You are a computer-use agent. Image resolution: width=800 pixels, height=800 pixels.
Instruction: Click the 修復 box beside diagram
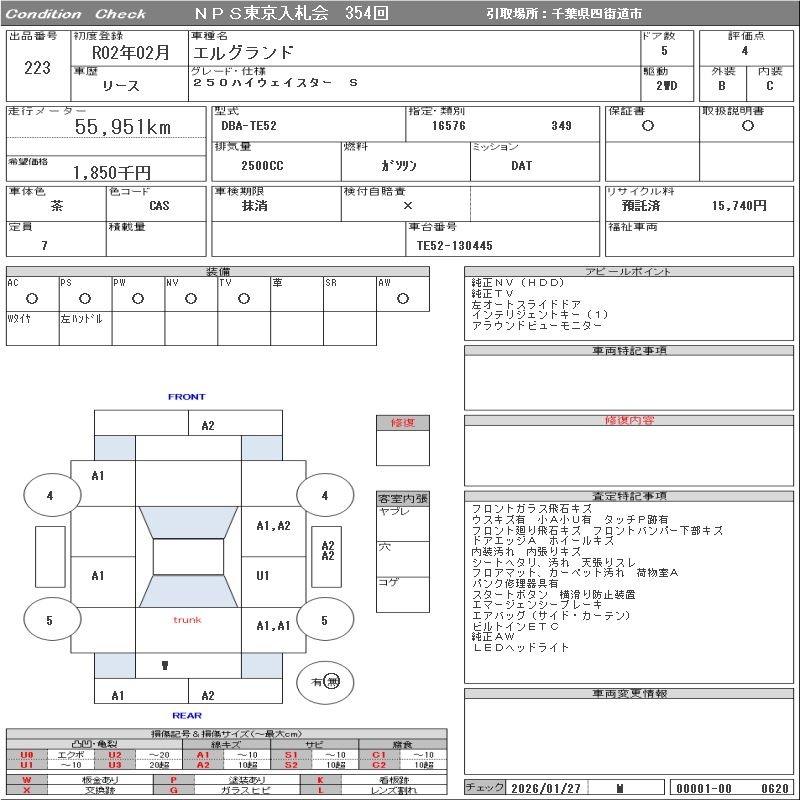(x=403, y=440)
